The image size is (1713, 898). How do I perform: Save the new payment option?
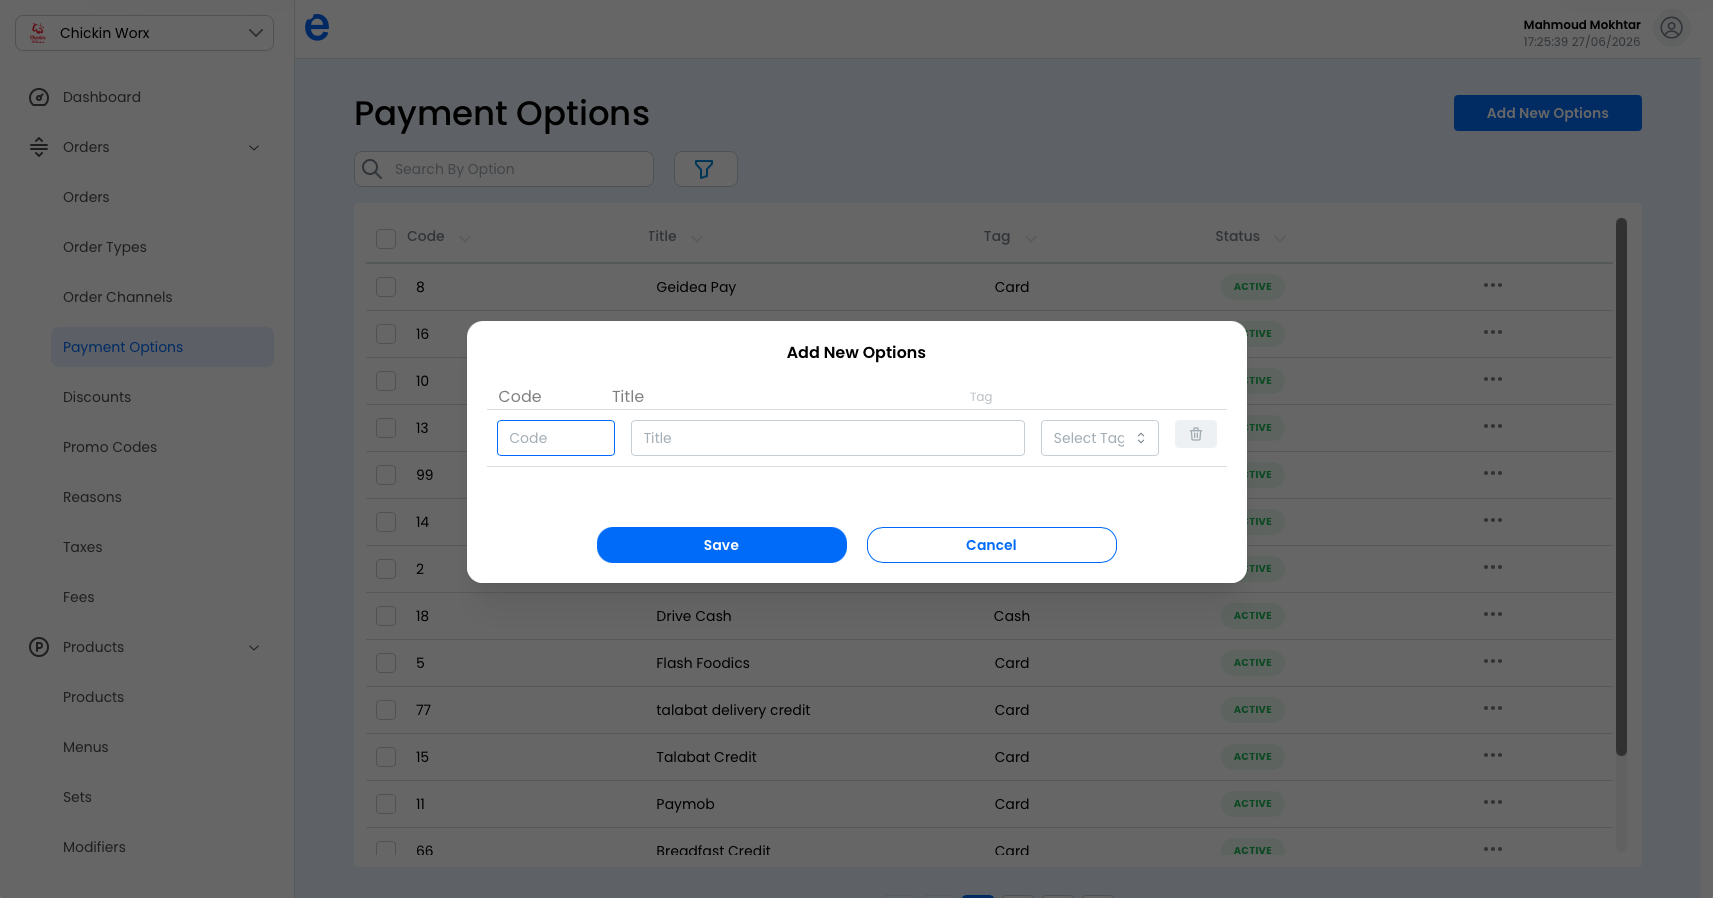721,545
